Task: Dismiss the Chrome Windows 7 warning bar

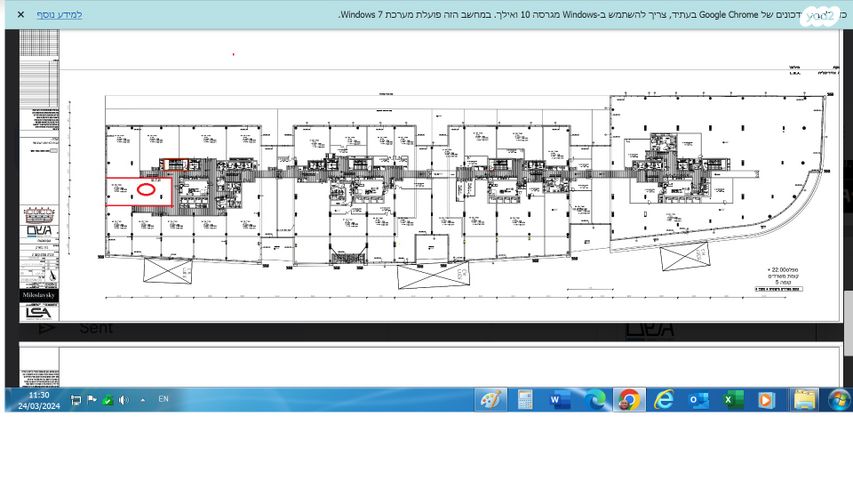Action: point(20,15)
